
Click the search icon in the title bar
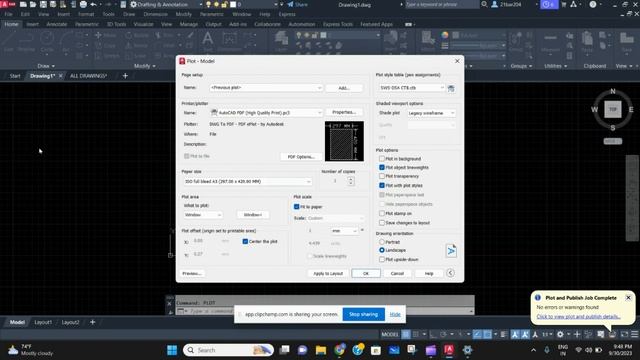(x=484, y=4)
